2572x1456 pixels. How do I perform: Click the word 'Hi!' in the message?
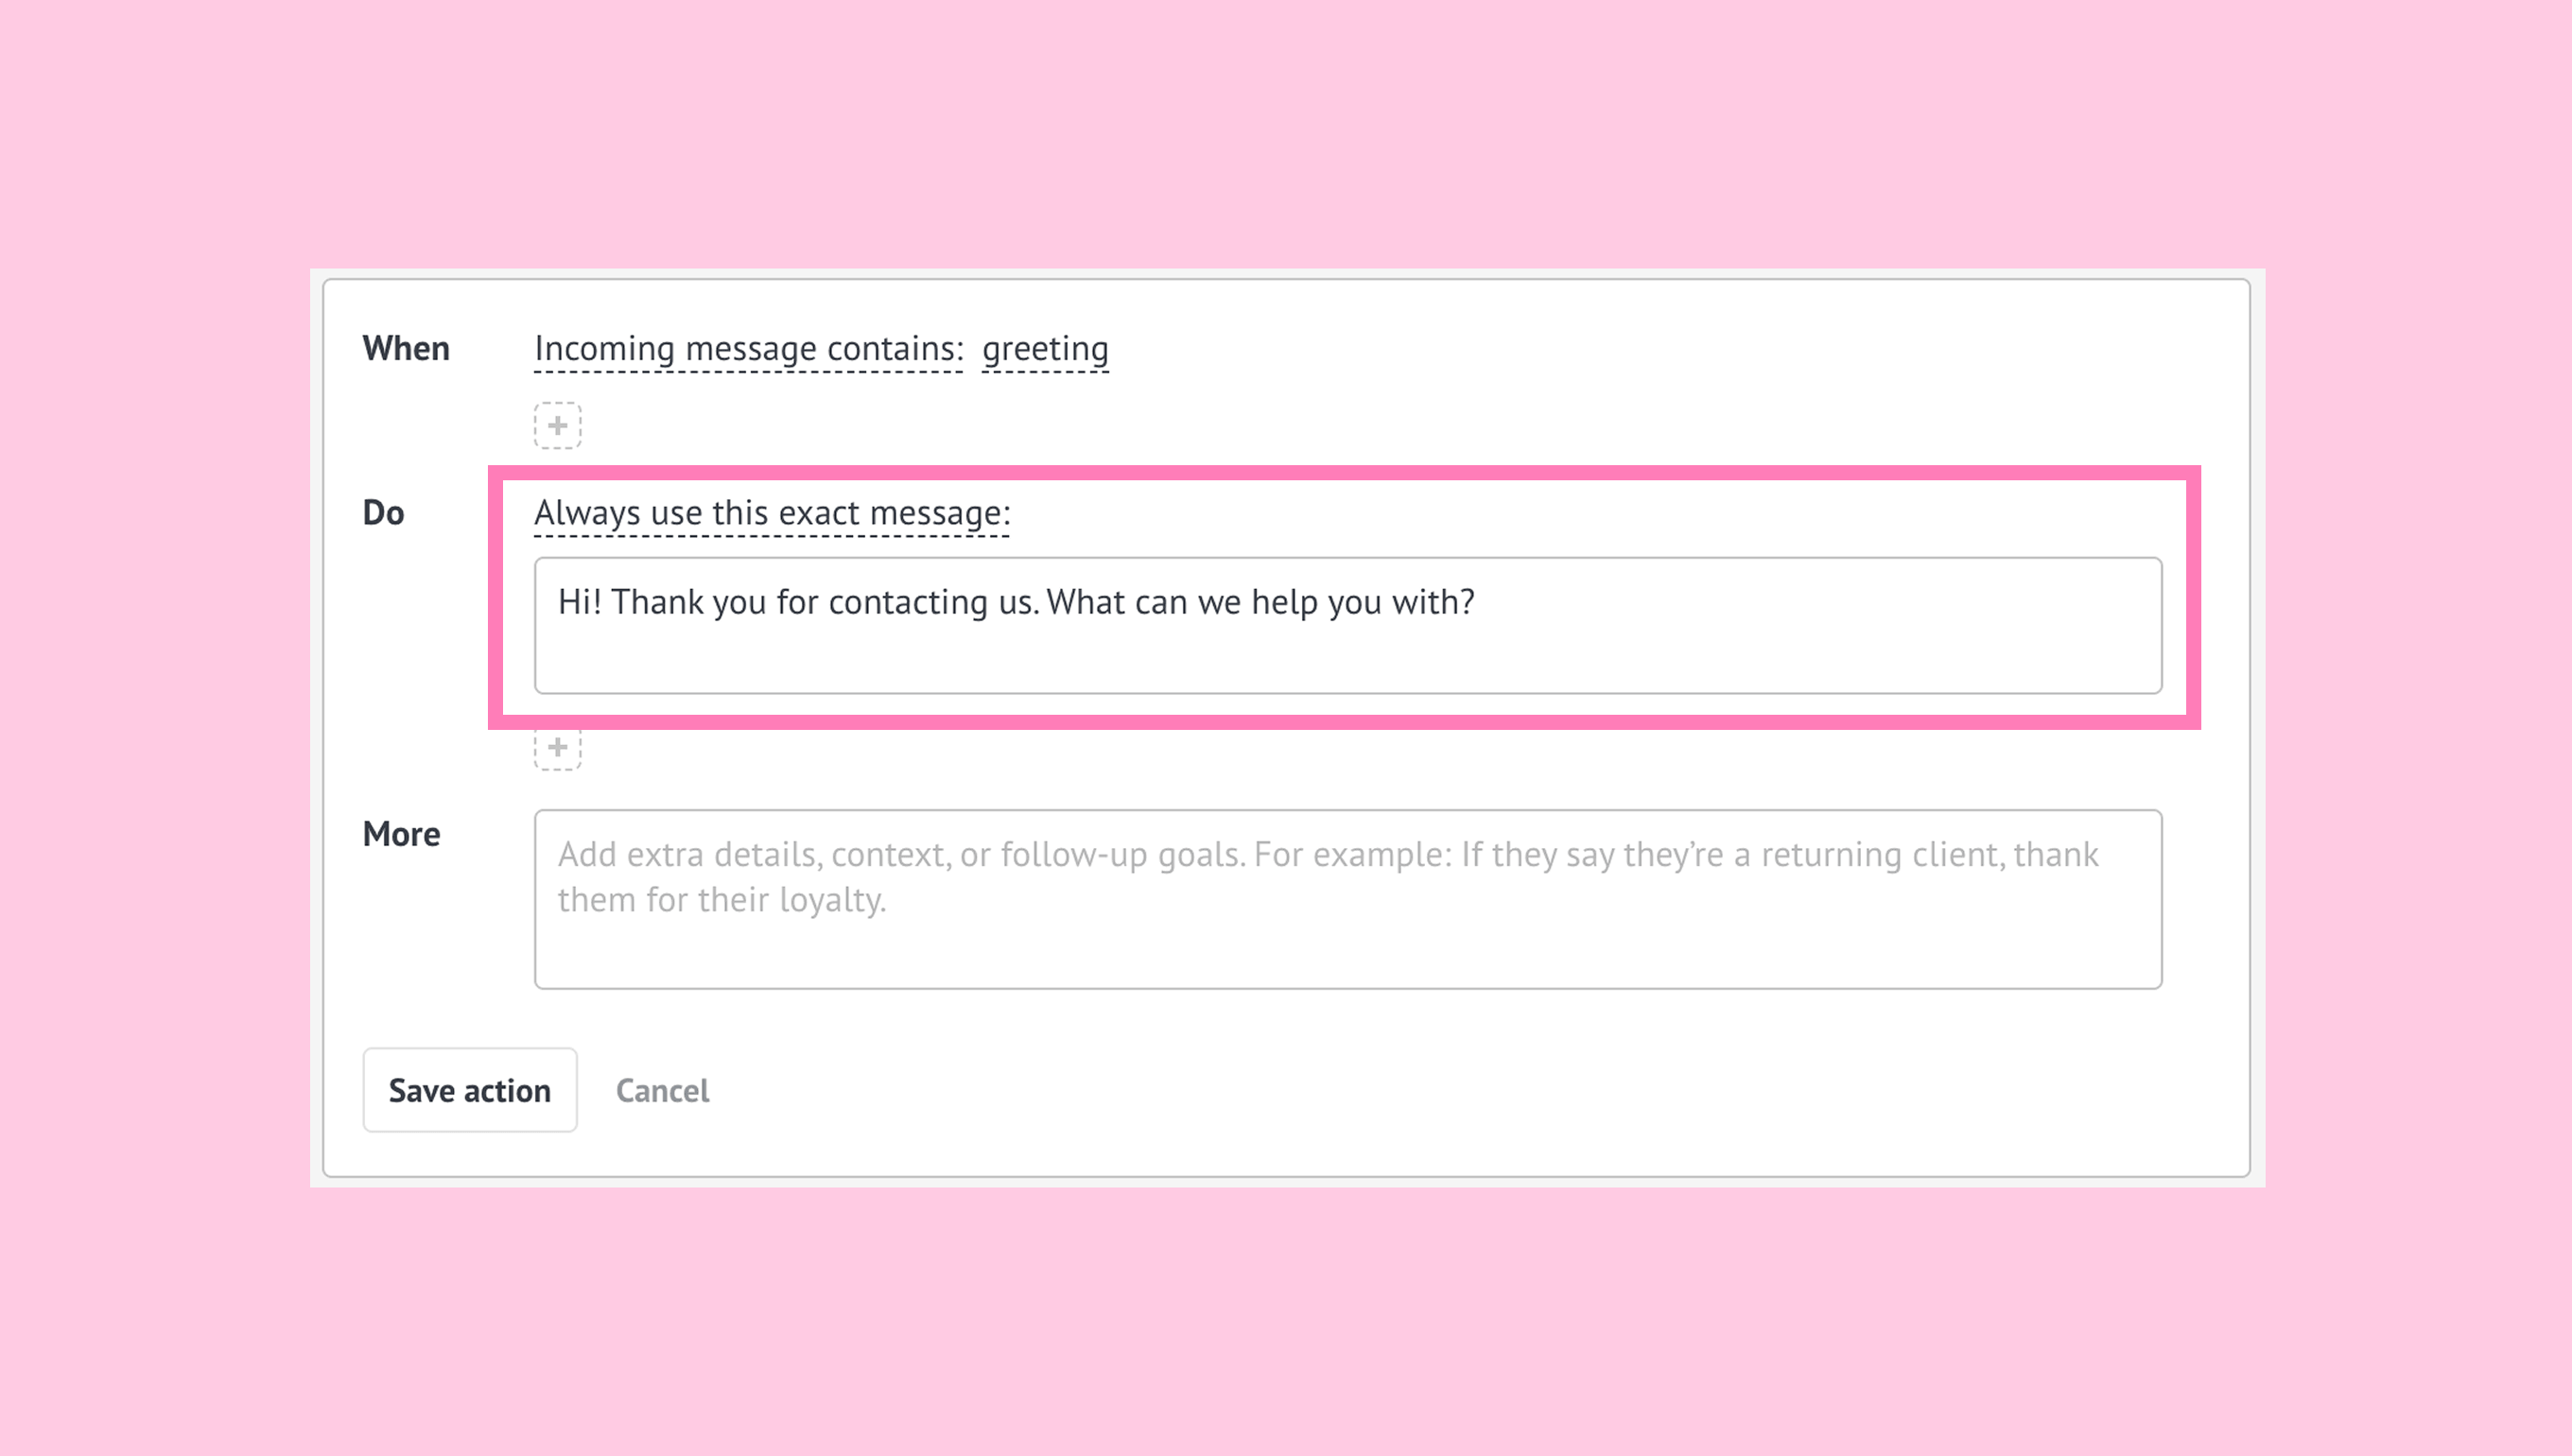[579, 602]
